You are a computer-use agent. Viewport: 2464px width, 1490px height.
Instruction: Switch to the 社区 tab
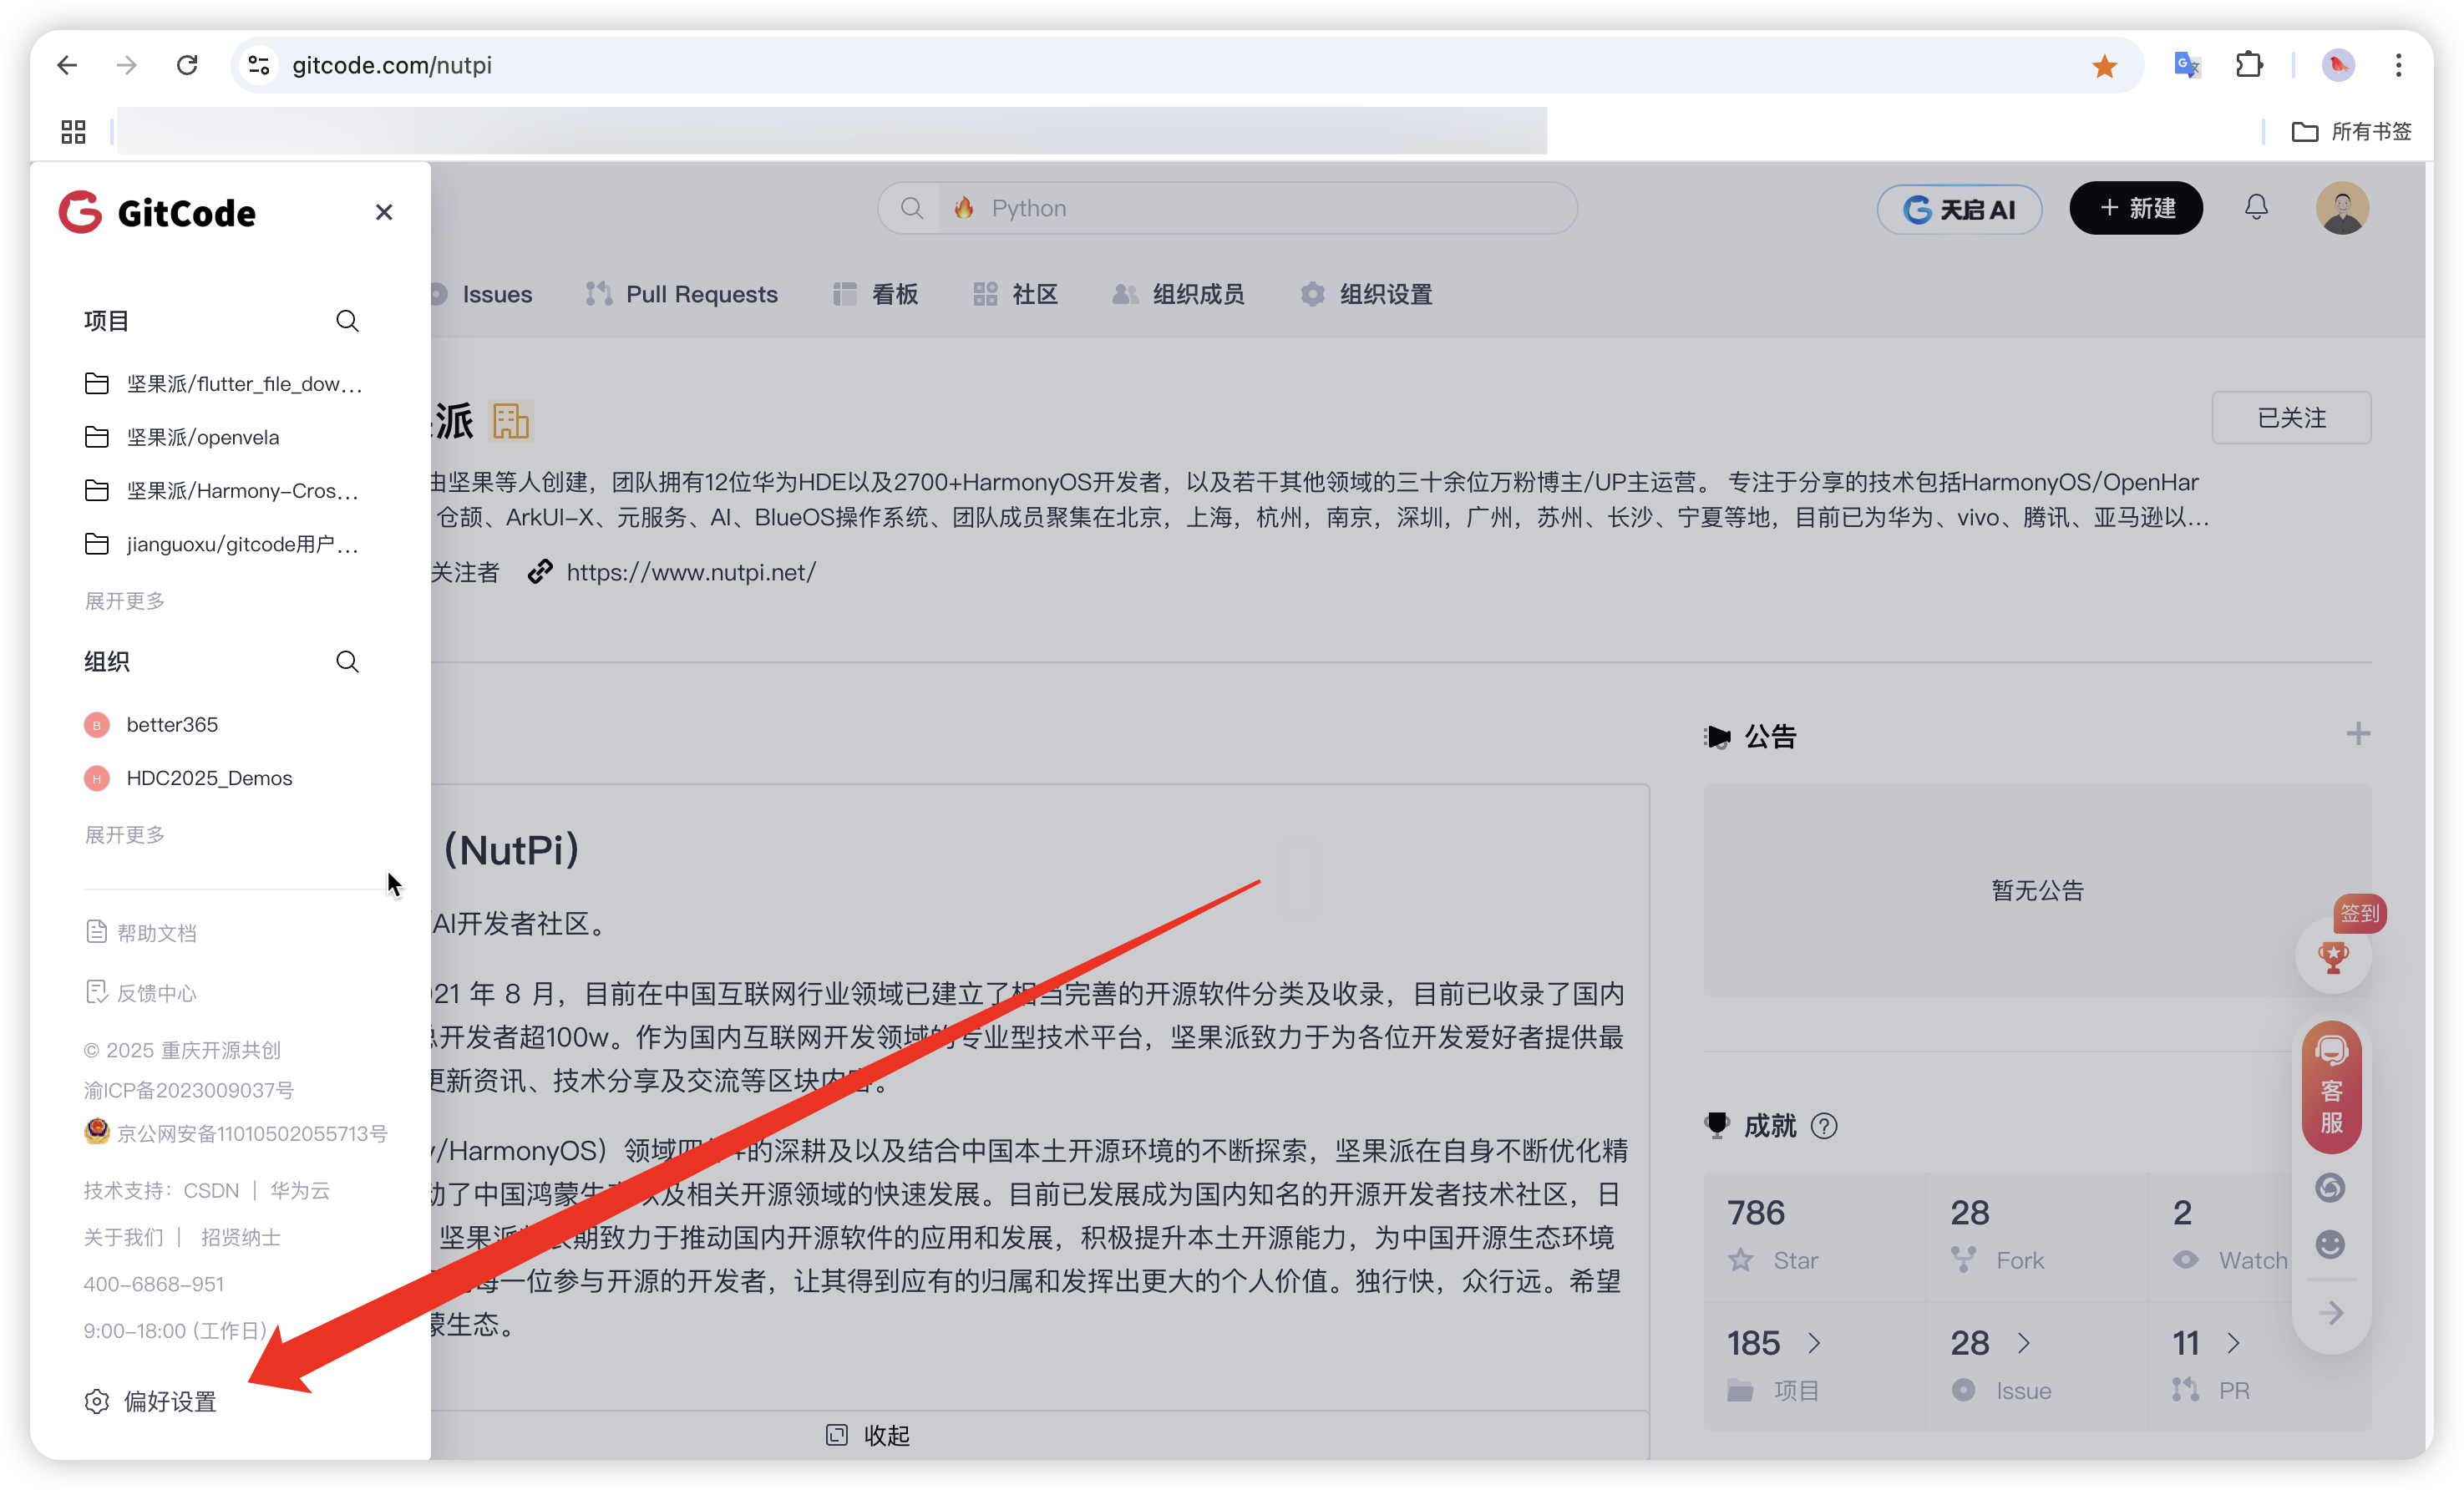coord(1016,294)
